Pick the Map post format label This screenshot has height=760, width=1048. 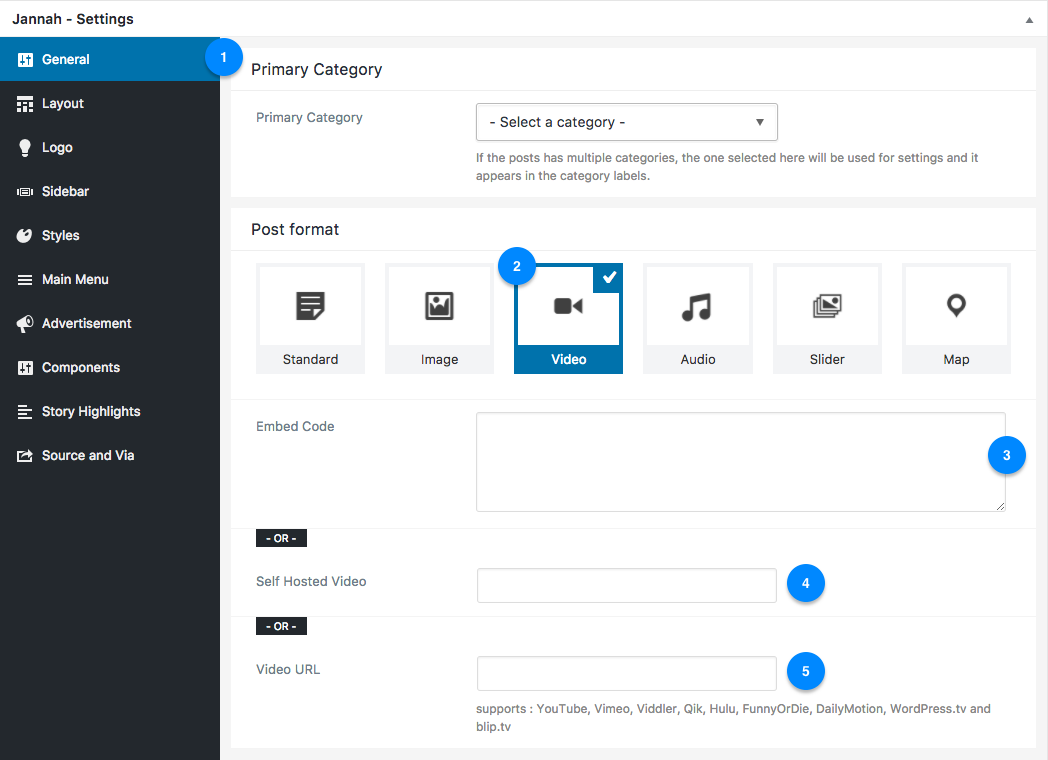click(956, 360)
